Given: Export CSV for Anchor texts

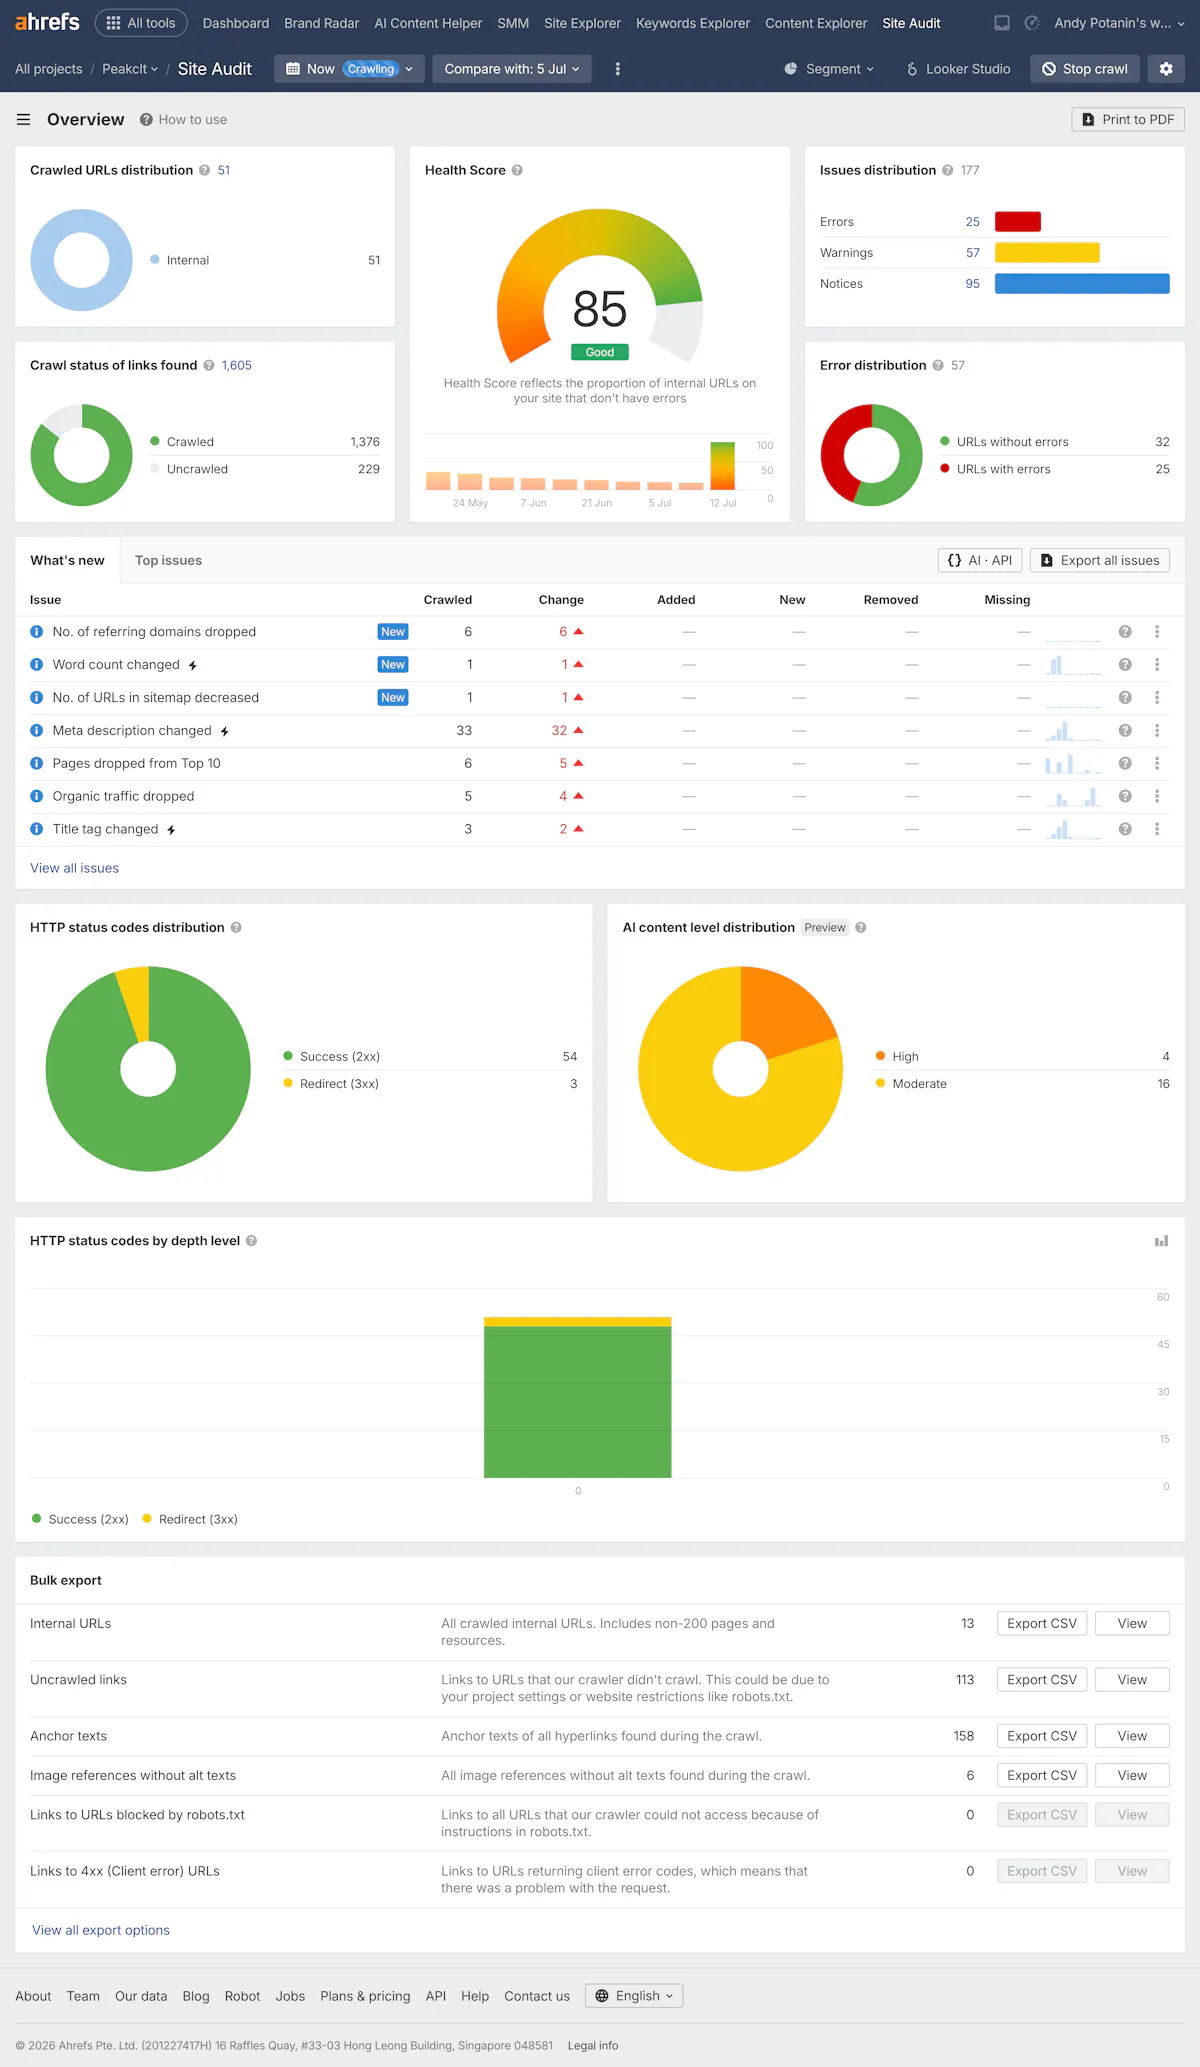Looking at the screenshot, I should coord(1042,1736).
